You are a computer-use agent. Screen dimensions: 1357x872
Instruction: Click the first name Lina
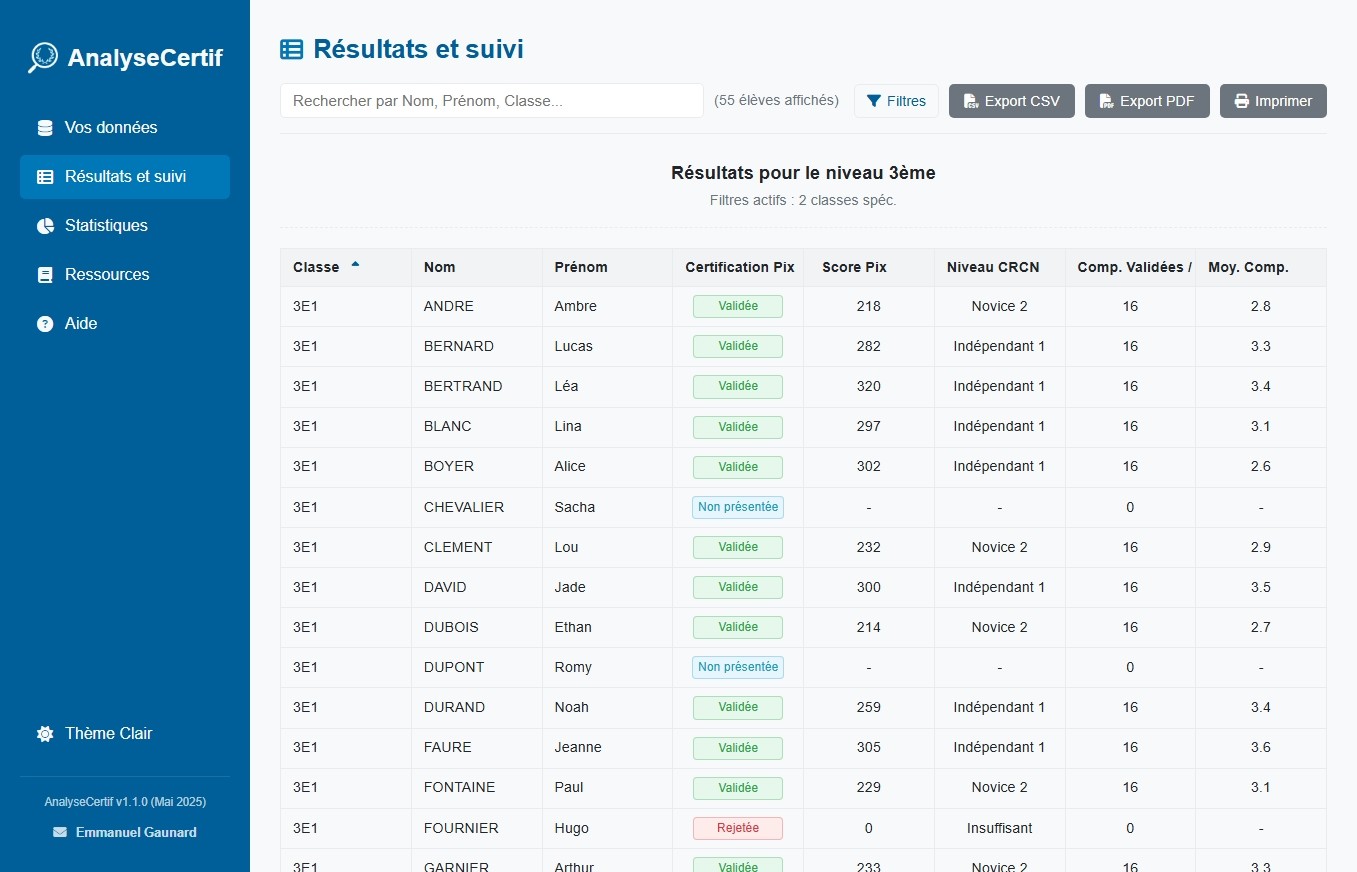point(568,427)
